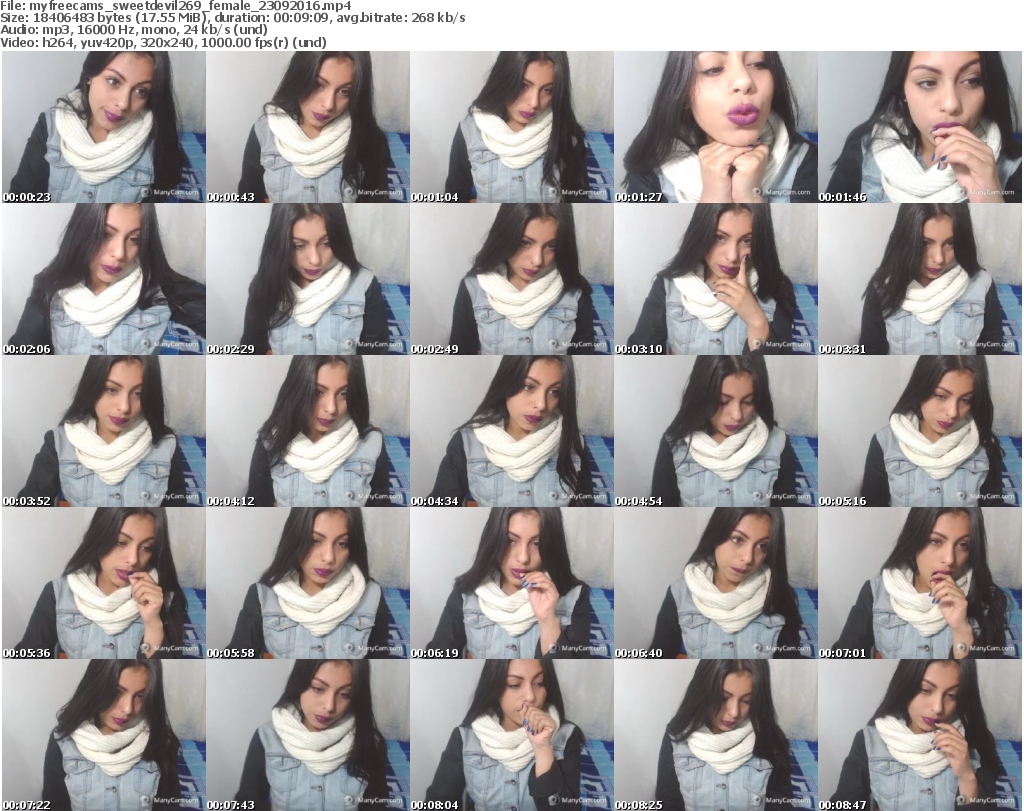Select the thumbnail stamped 00:01:46
1024x811 pixels.
point(920,127)
